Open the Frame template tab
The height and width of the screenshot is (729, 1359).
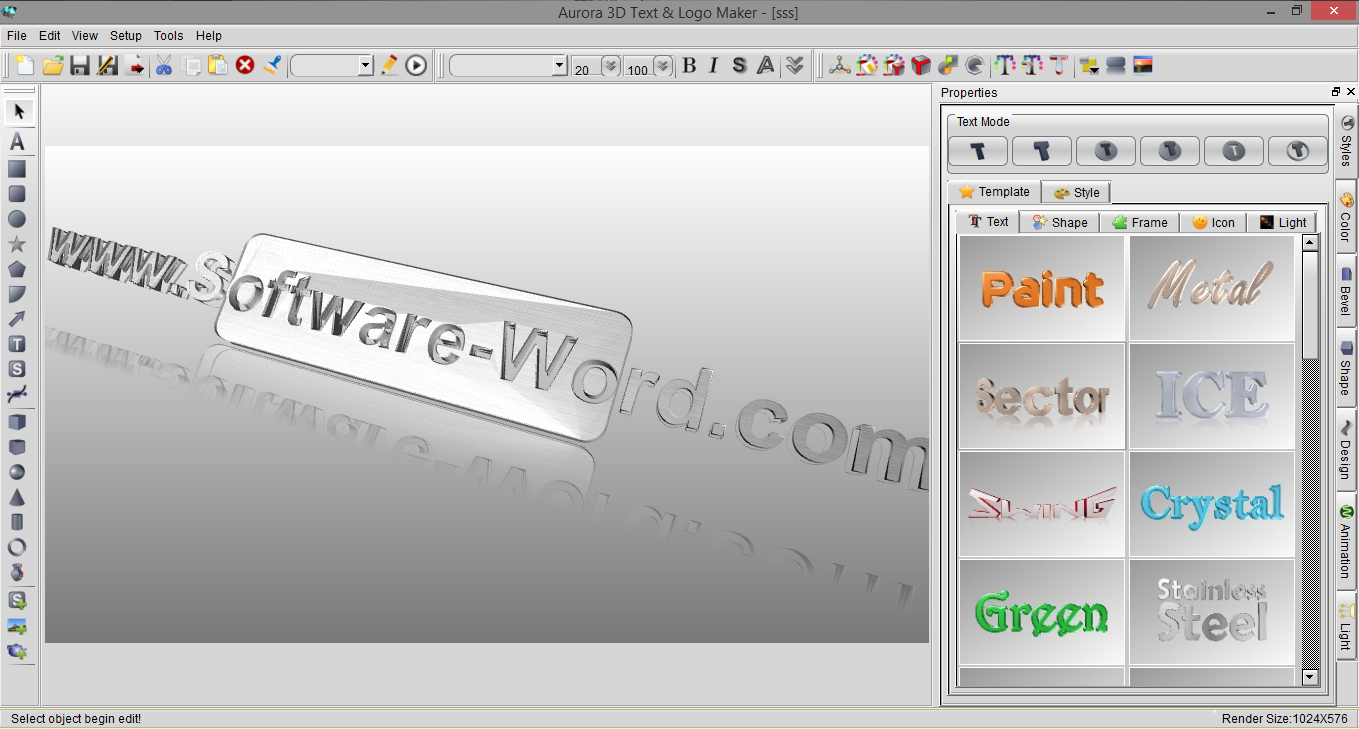(x=1139, y=222)
